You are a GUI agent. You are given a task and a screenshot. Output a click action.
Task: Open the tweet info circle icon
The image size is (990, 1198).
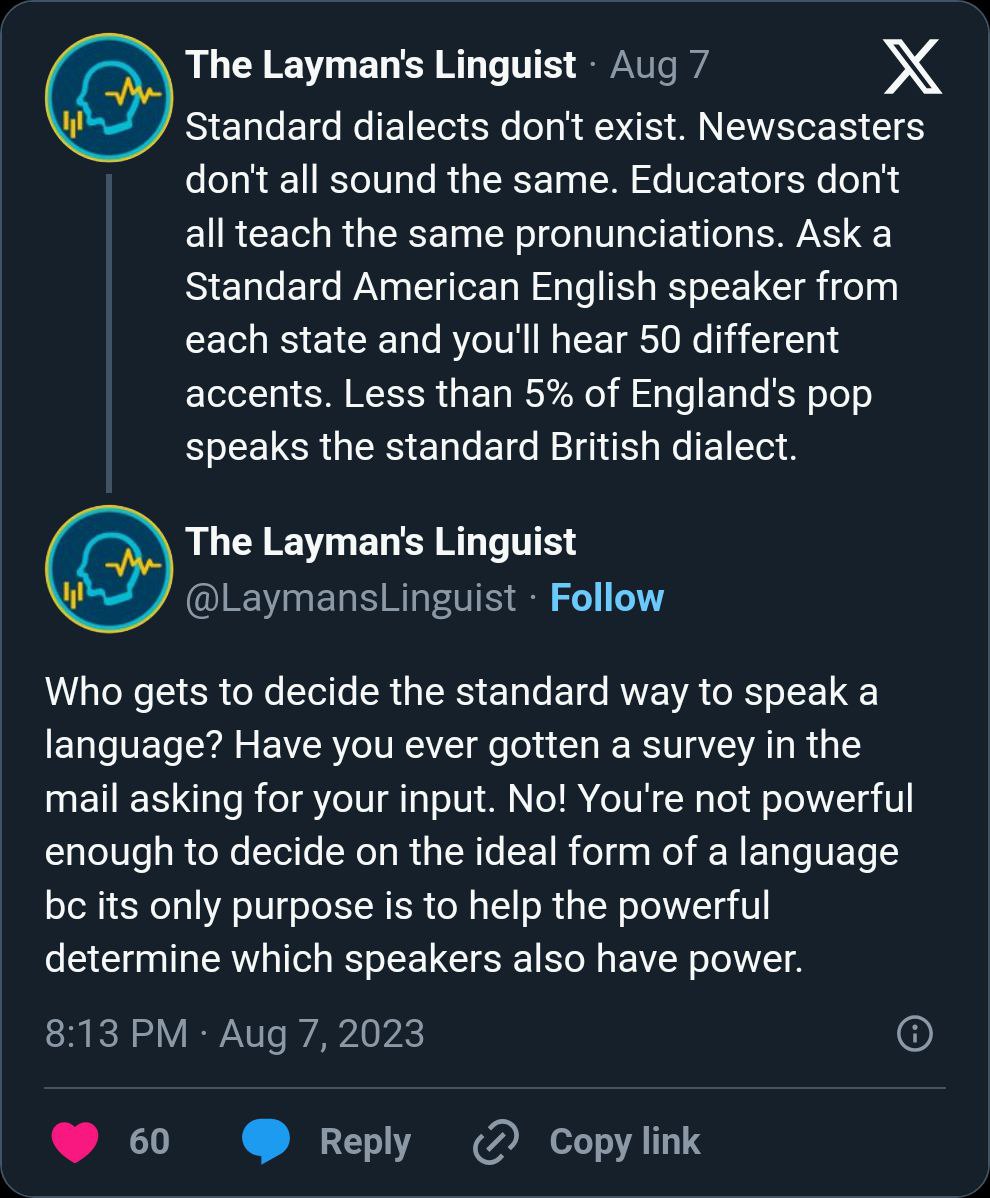915,1034
